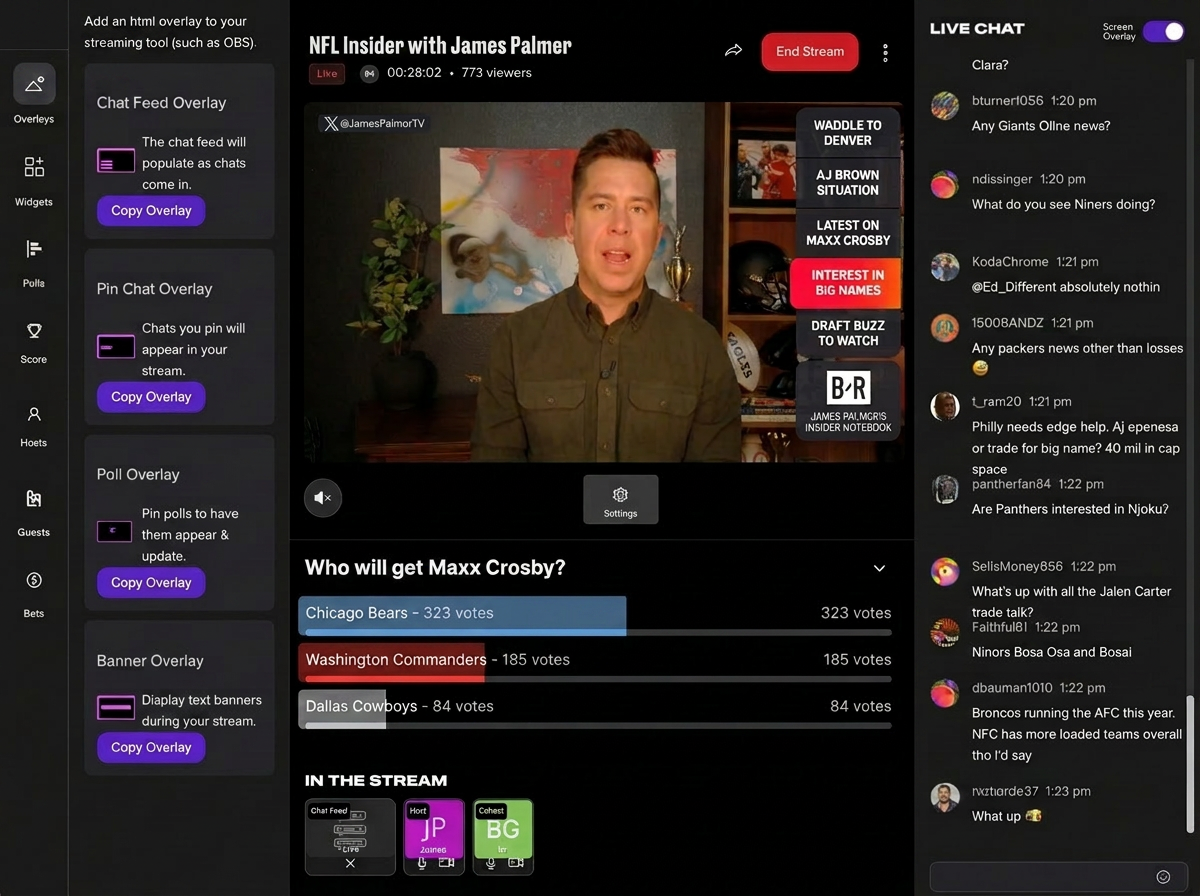Screen dimensions: 1200x896
Task: Open the Guests sidebar section
Action: point(34,511)
